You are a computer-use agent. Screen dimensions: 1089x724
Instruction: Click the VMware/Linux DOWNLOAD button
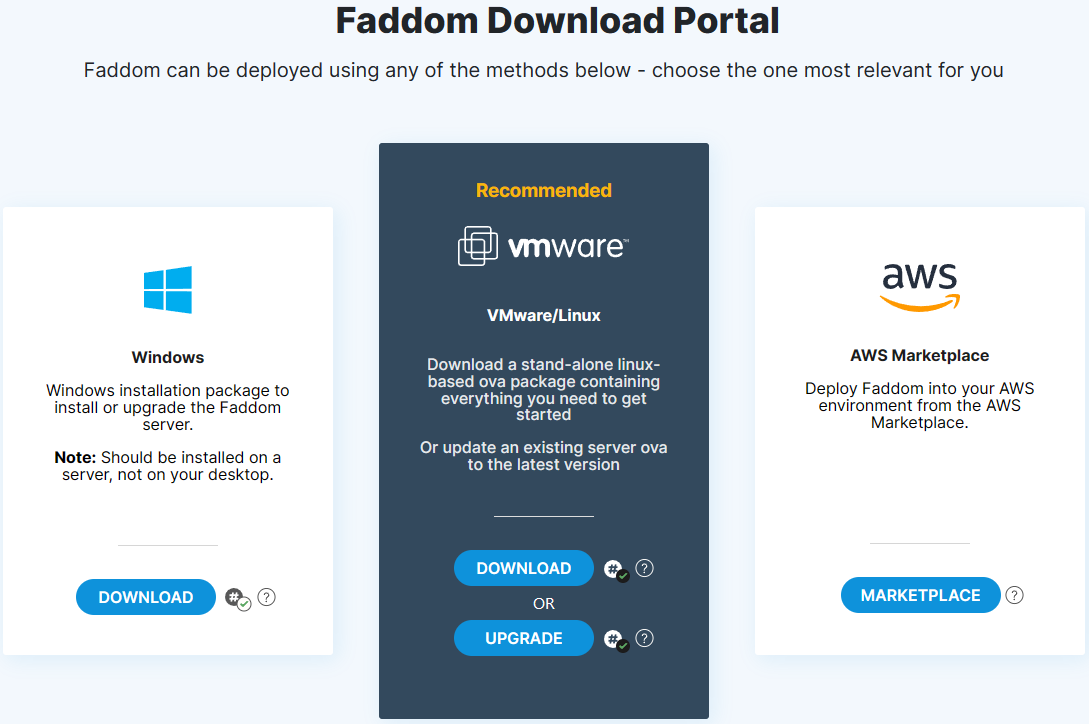524,568
